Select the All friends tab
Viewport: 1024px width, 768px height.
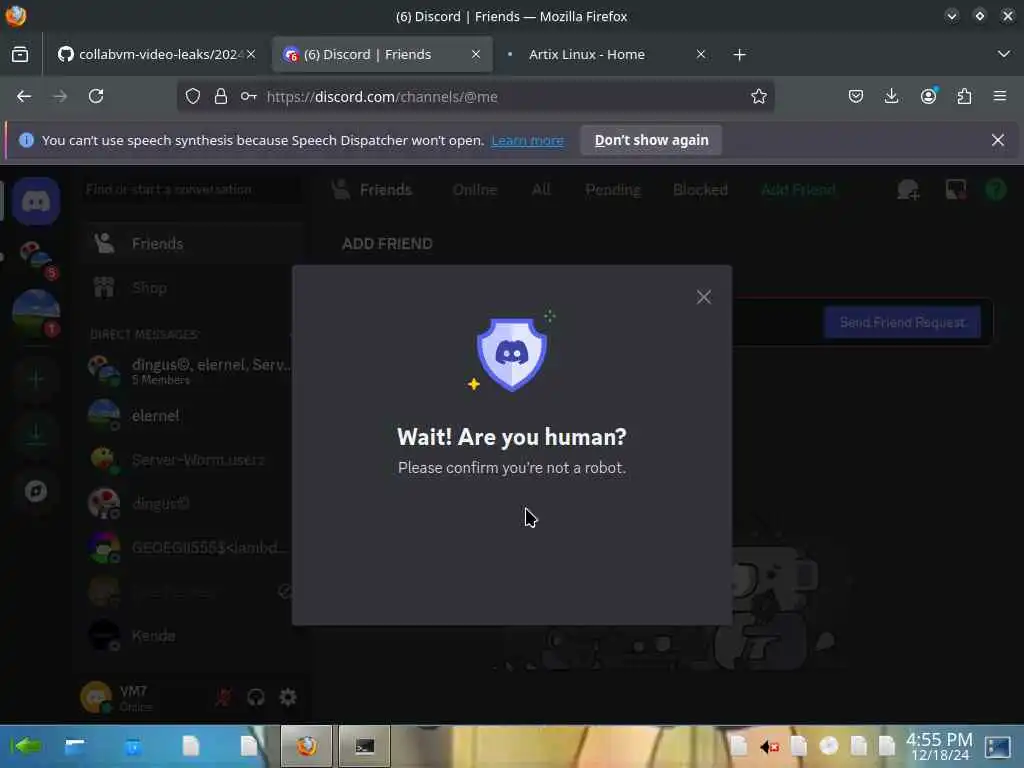(x=541, y=190)
